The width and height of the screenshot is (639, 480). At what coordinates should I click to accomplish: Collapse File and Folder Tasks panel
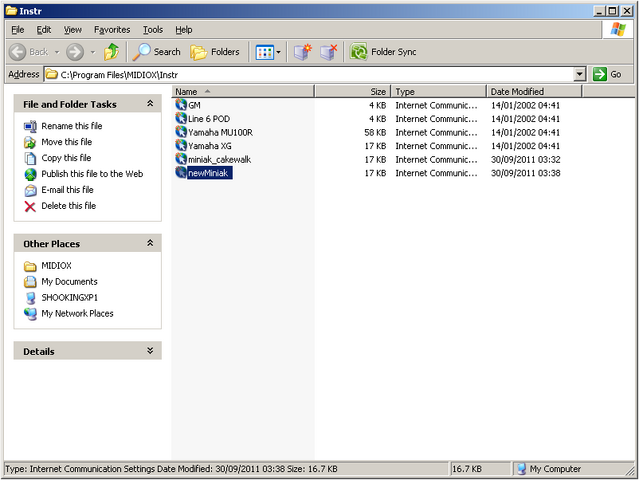(150, 104)
